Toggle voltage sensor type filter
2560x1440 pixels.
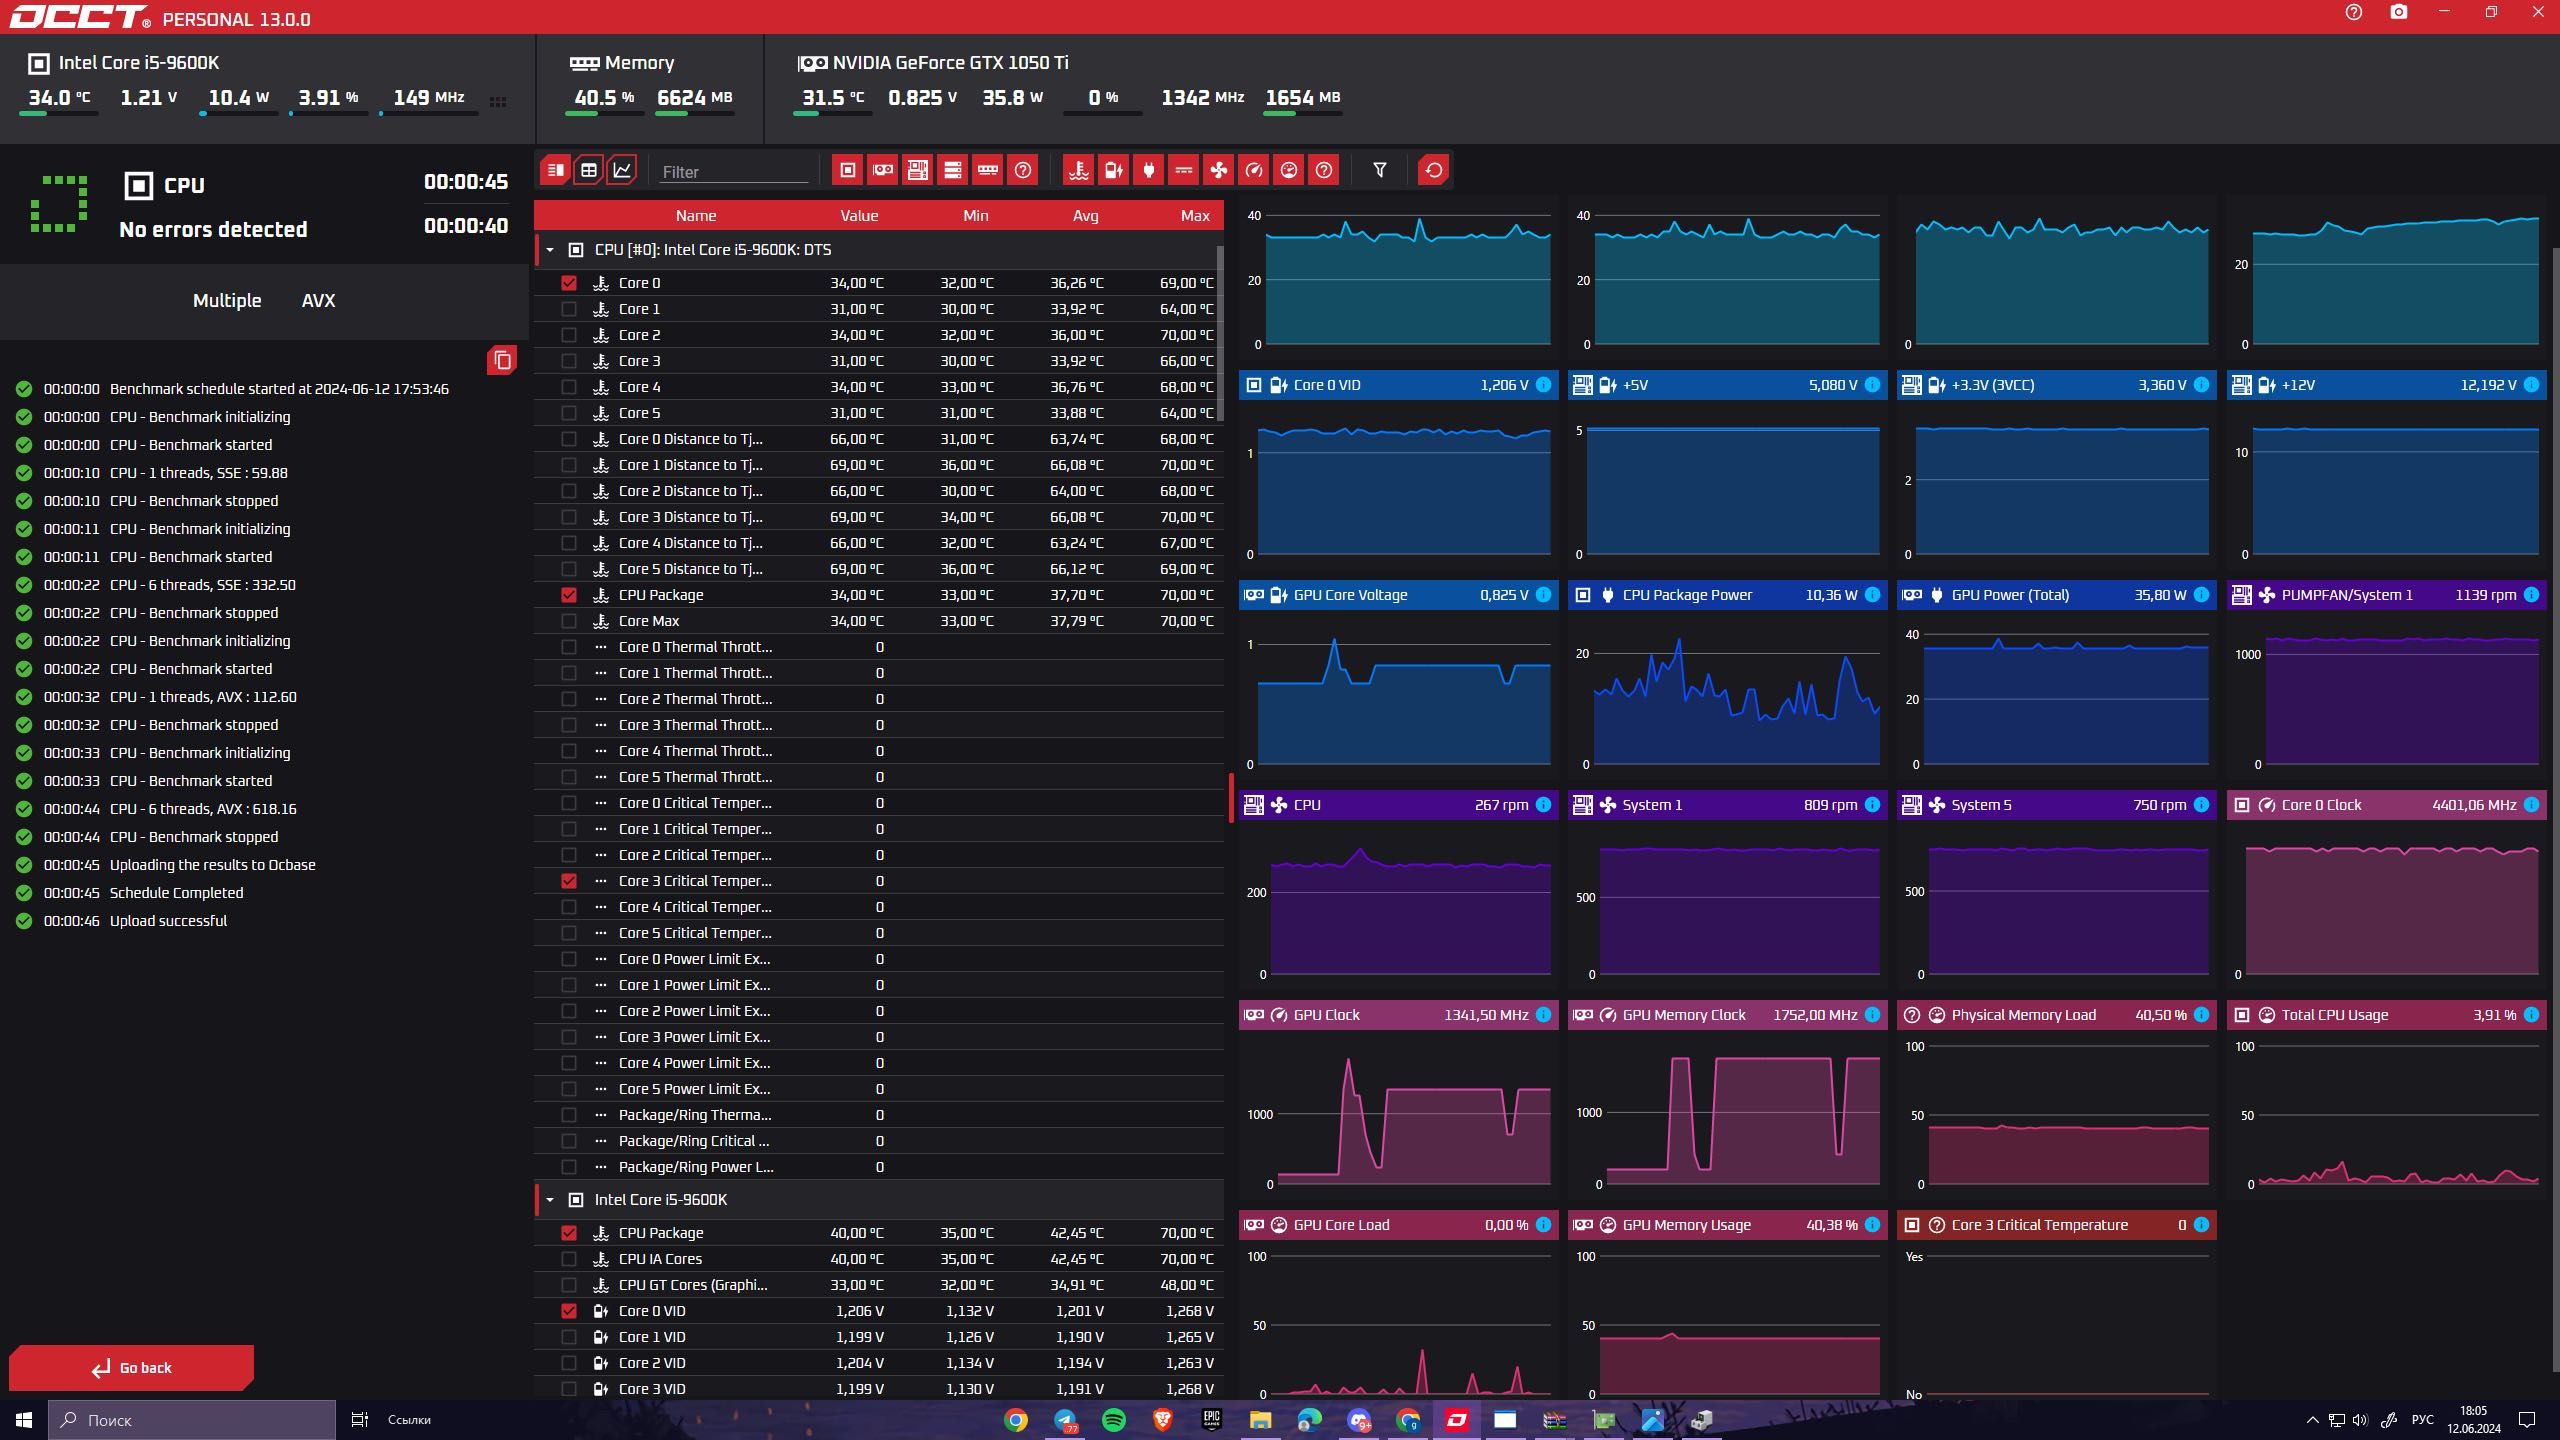click(1113, 170)
